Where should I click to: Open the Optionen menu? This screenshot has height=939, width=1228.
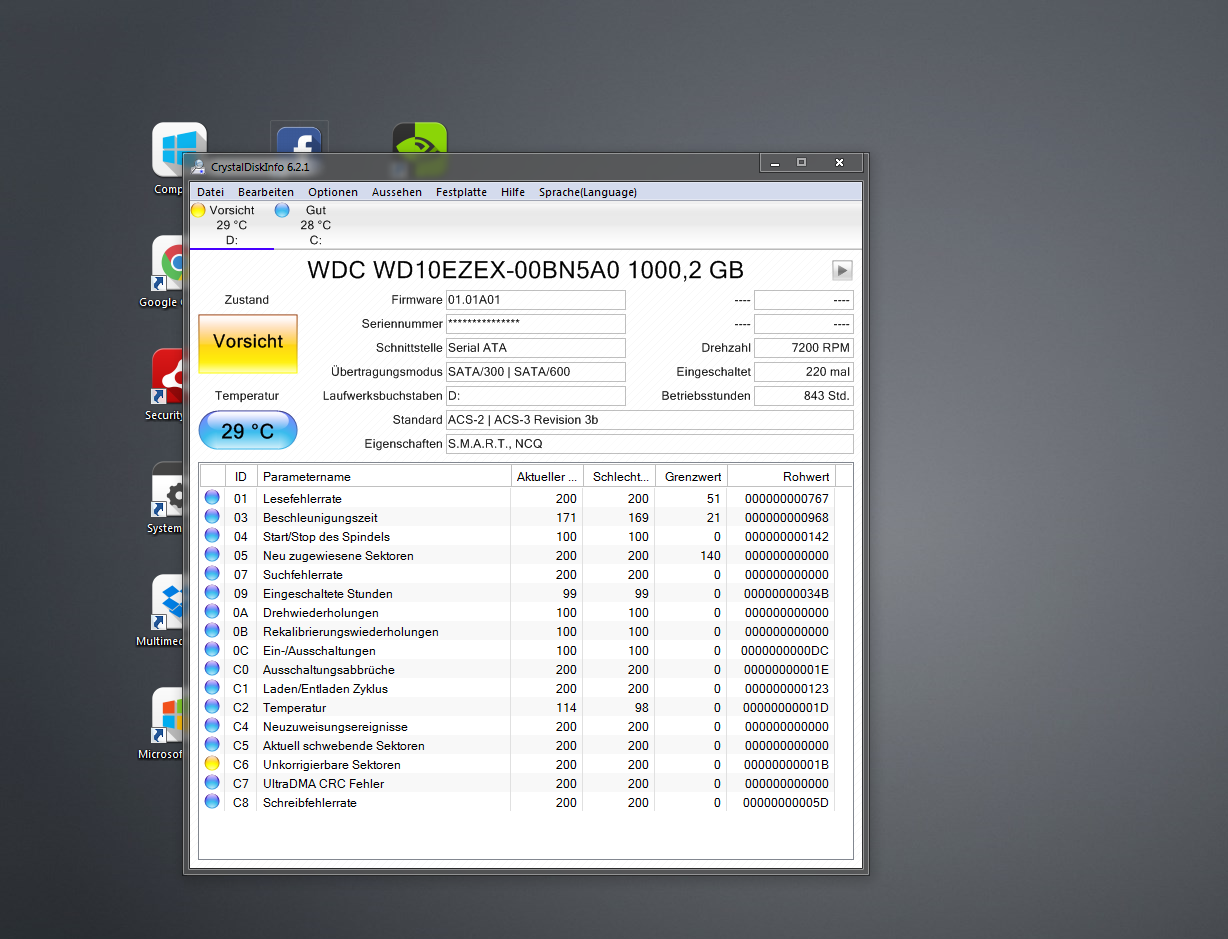[333, 192]
